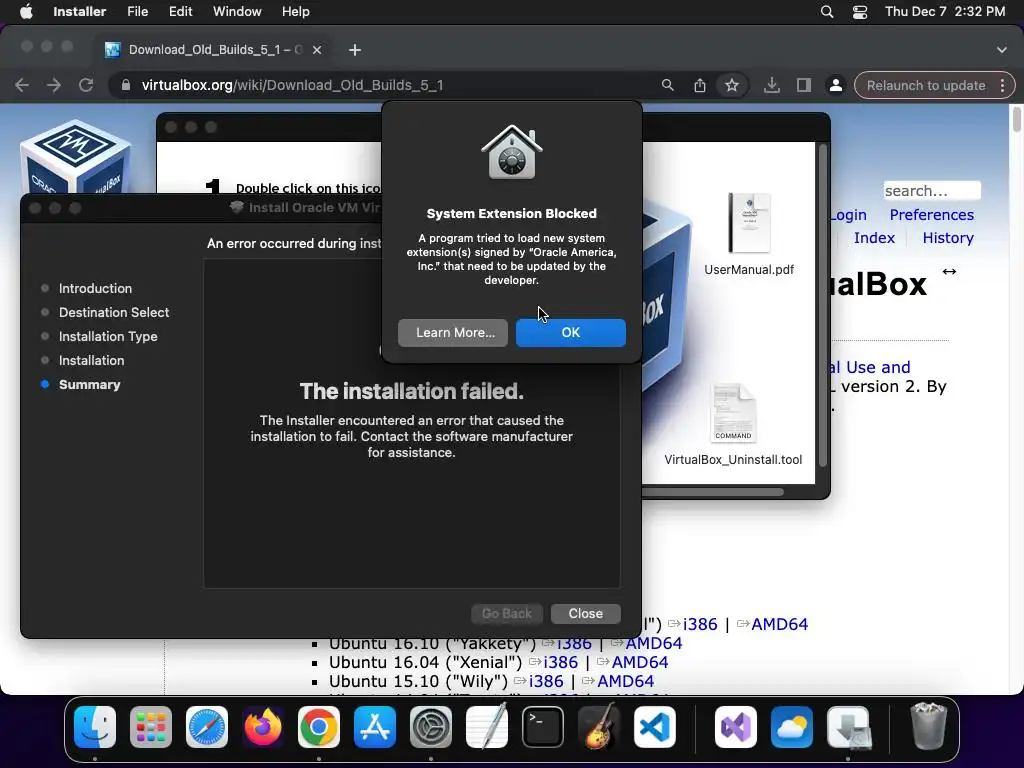The height and width of the screenshot is (768, 1024).
Task: Open Chrome profile icon
Action: click(x=835, y=85)
